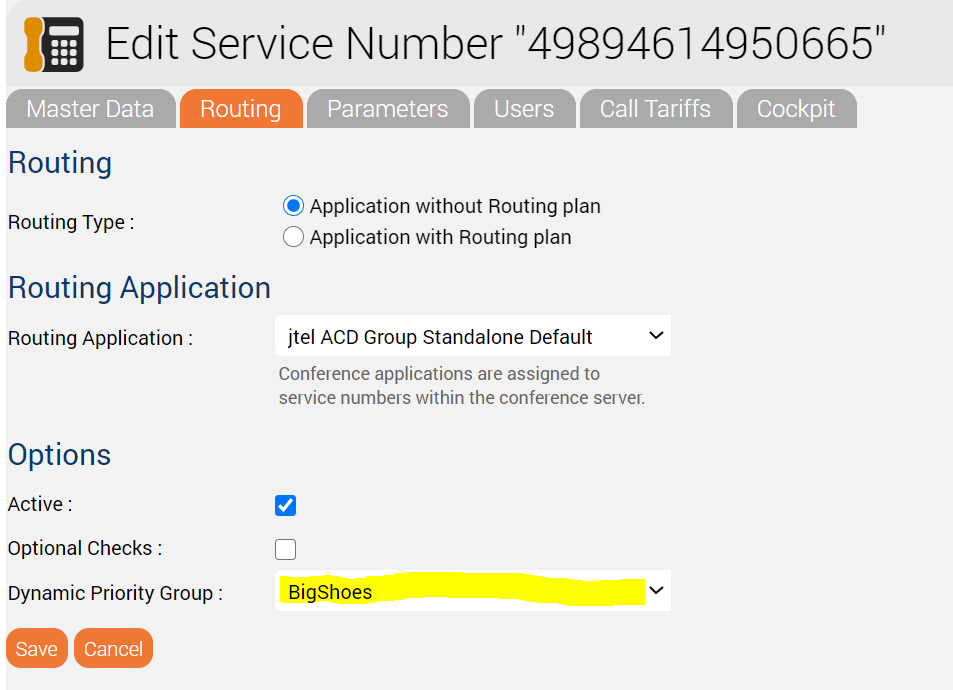Click the Application without Routing plan label

455,206
